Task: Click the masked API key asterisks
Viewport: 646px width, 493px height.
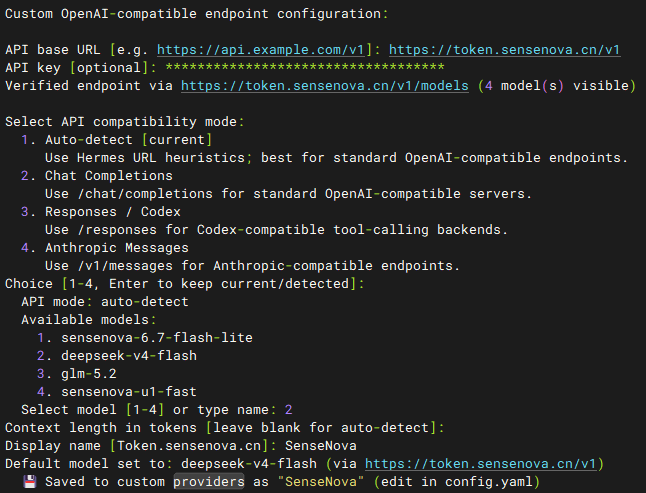Action: pos(305,67)
